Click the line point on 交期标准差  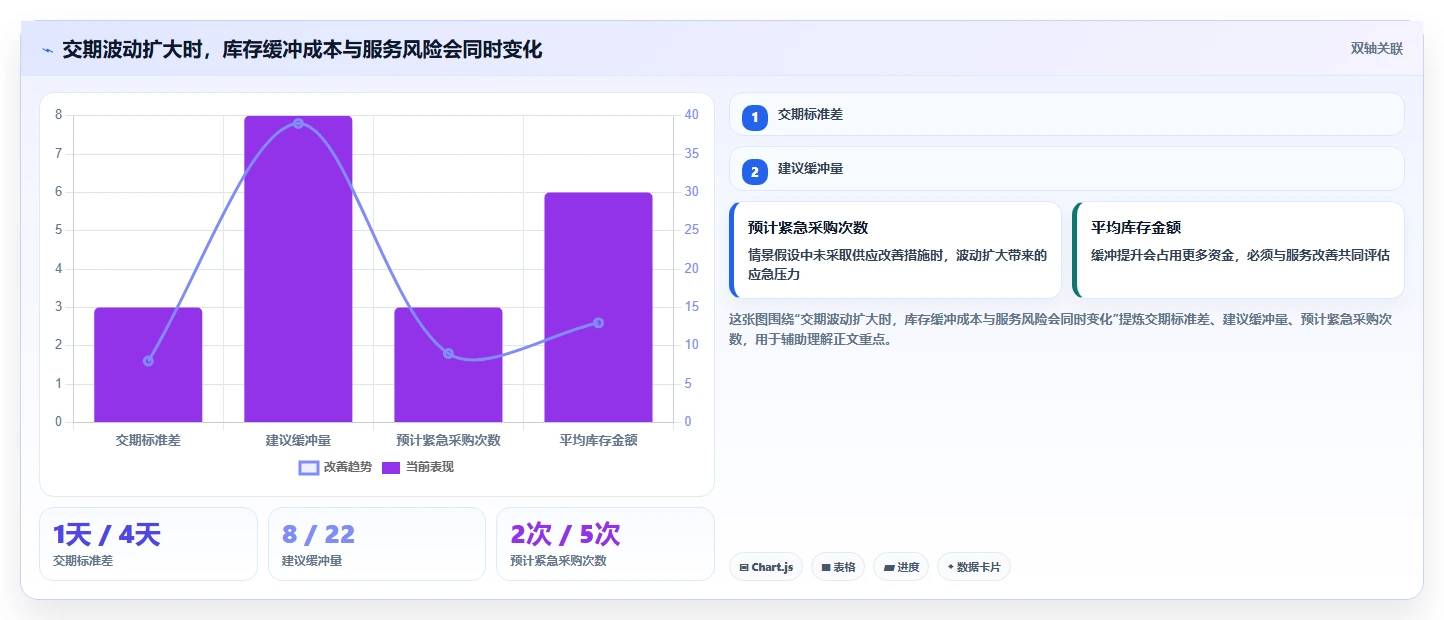point(148,361)
